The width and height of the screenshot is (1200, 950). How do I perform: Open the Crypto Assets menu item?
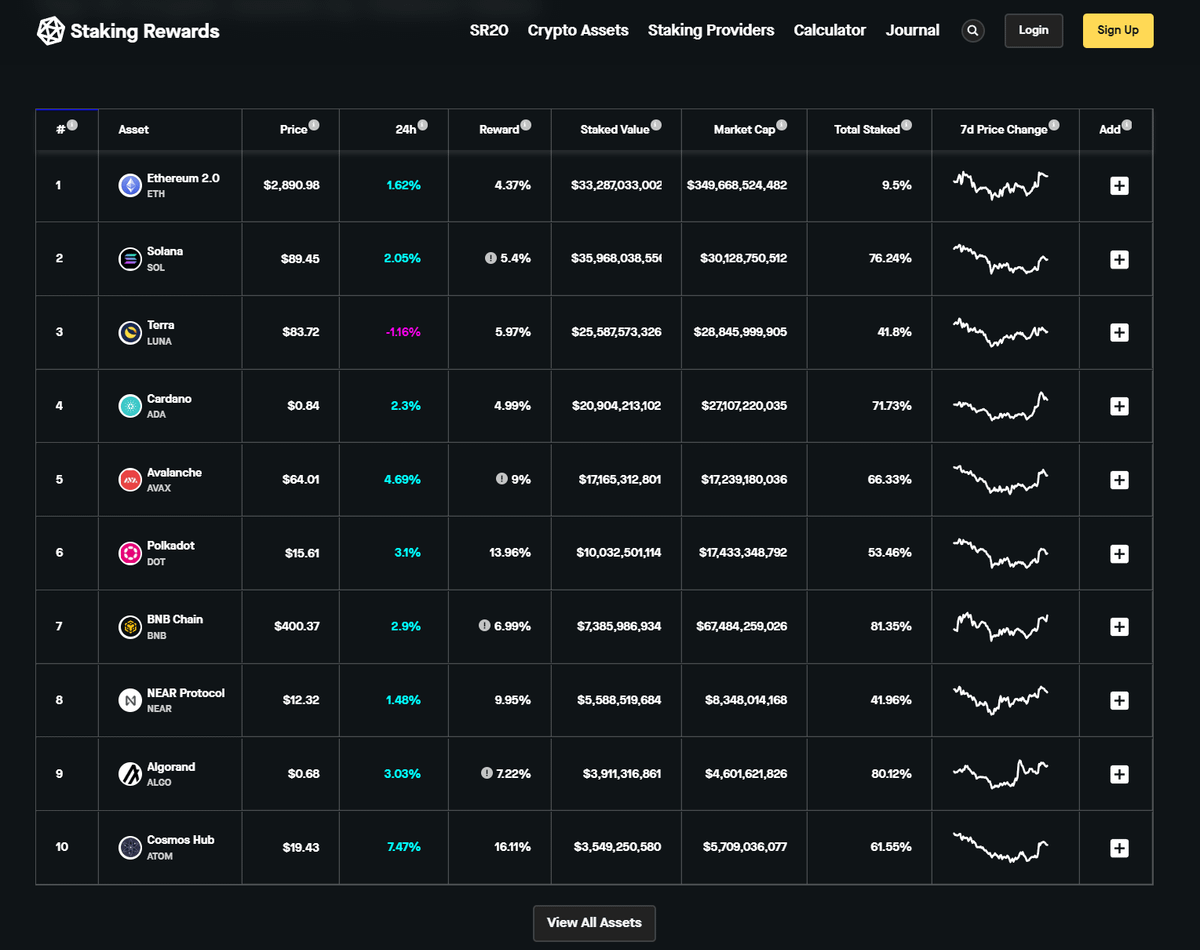click(578, 31)
